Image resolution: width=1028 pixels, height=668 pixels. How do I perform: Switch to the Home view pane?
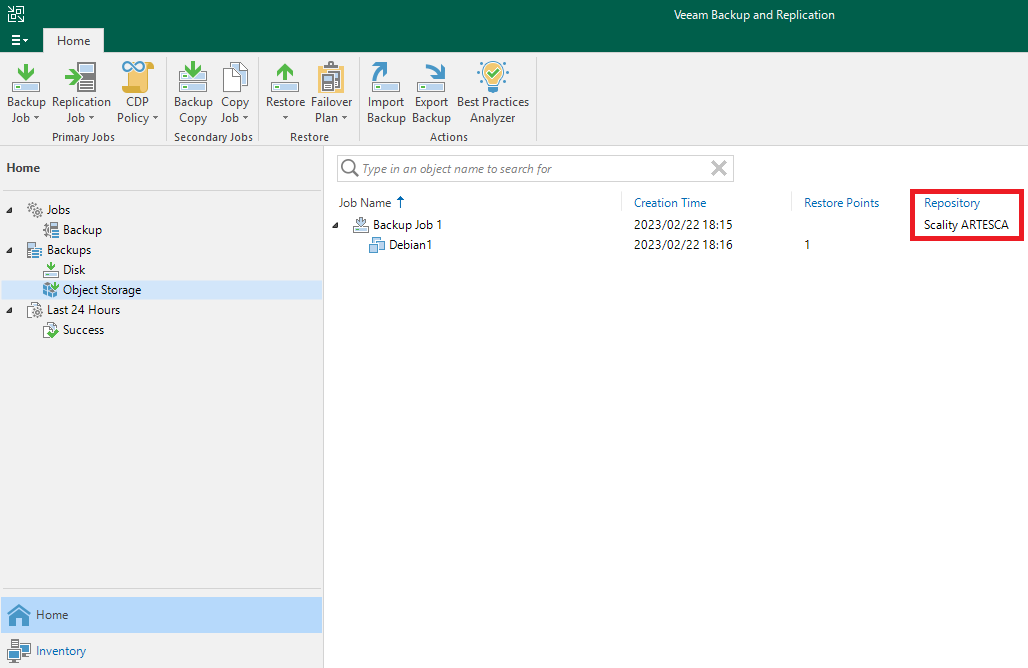click(161, 615)
